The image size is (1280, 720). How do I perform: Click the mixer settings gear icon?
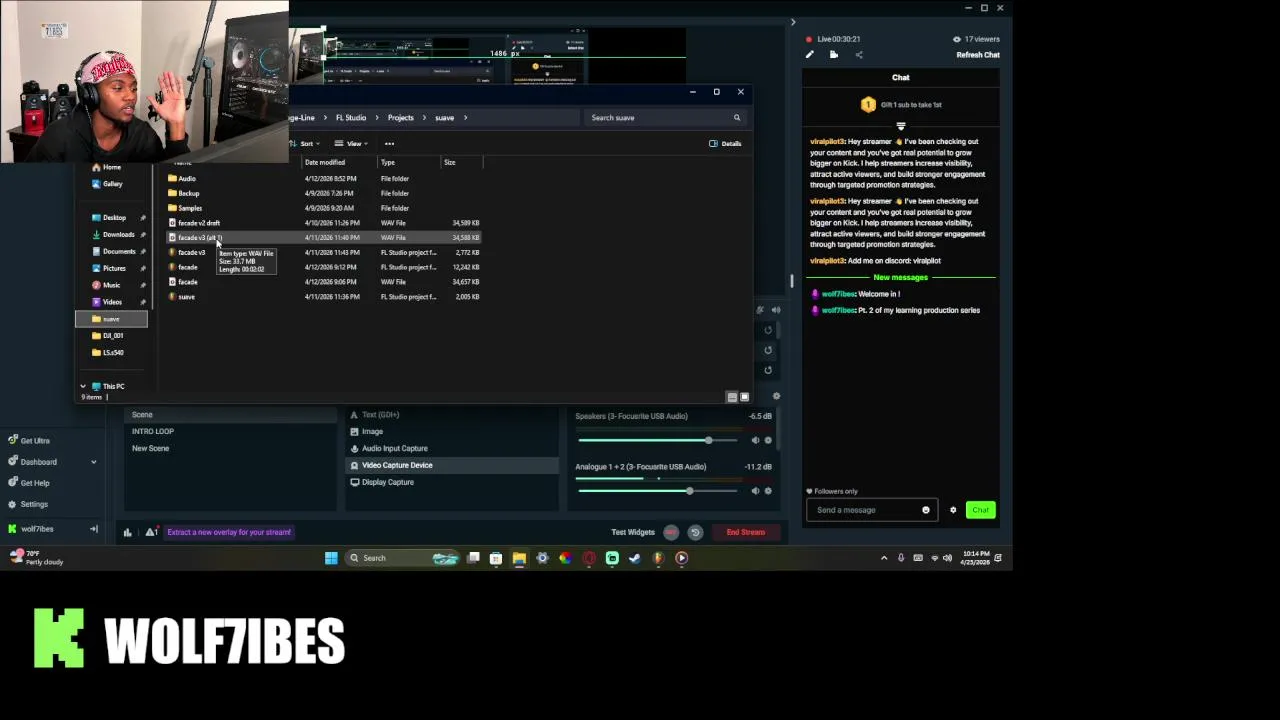777,396
